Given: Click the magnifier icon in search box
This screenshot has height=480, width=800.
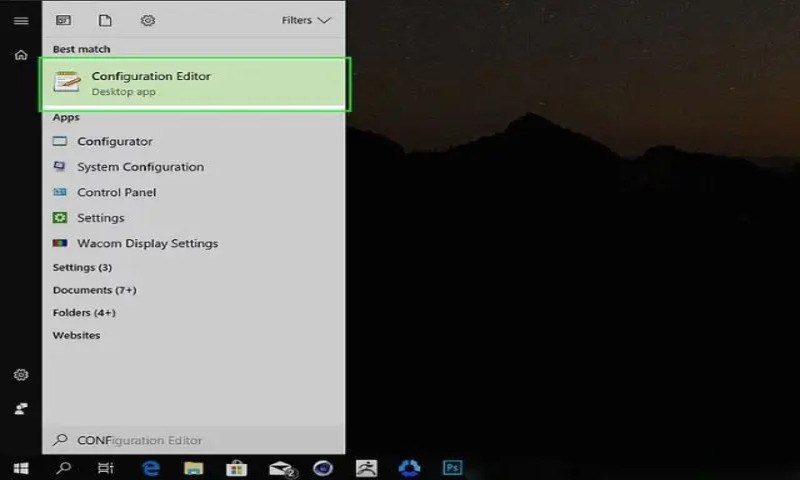Looking at the screenshot, I should click(60, 440).
